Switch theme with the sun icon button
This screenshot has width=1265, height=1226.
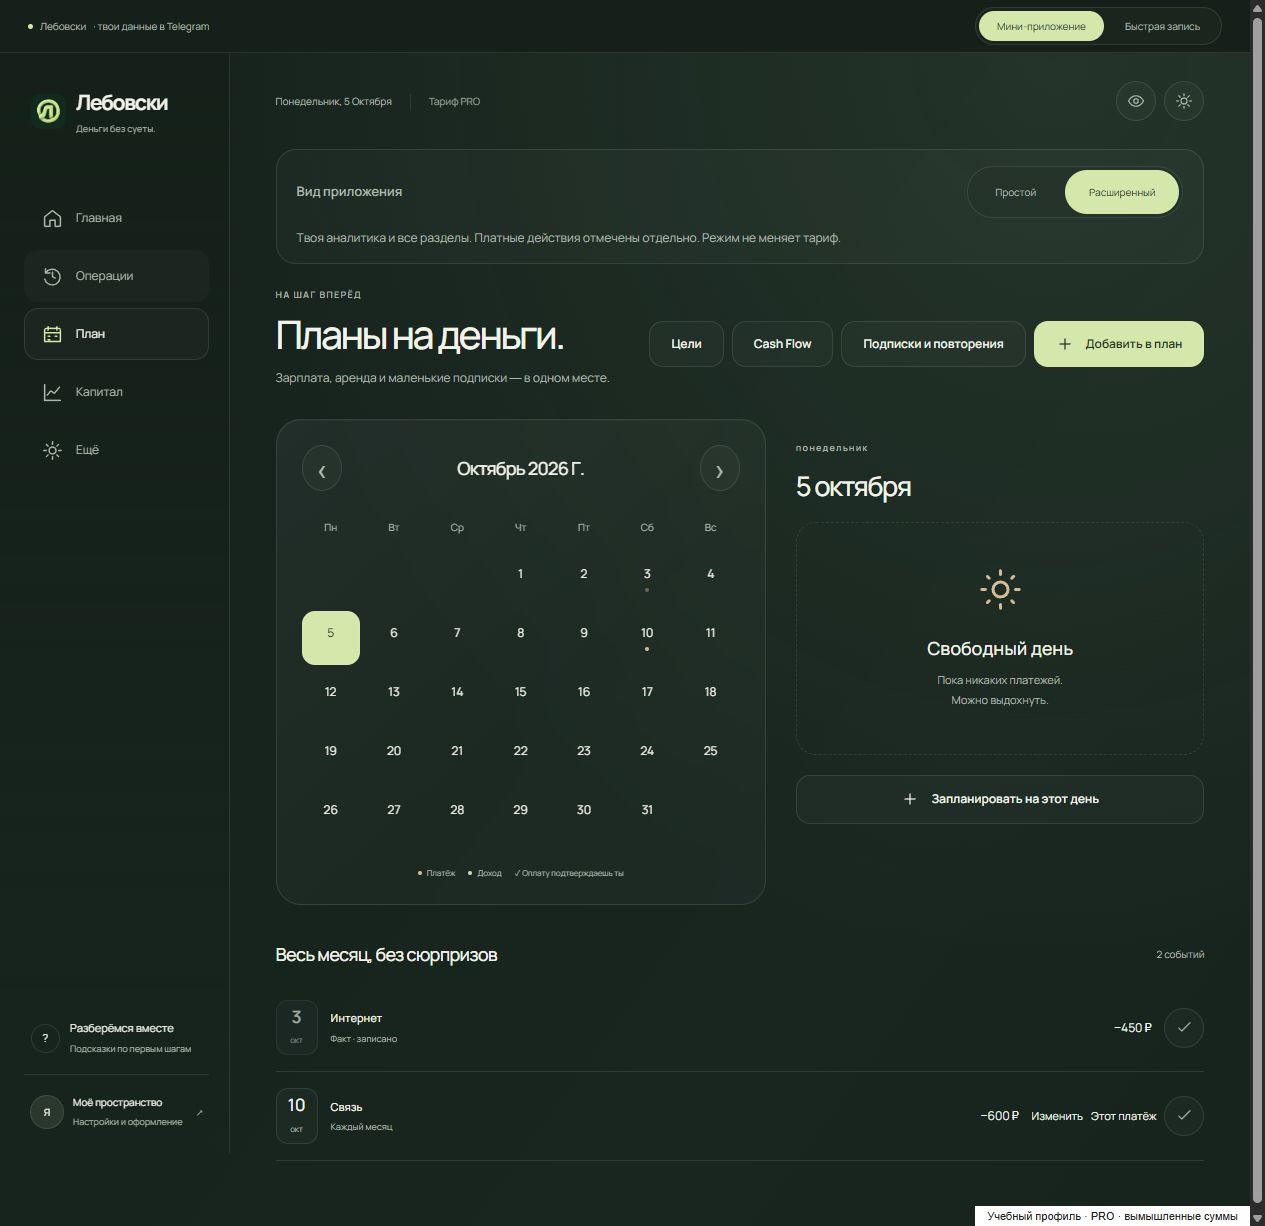pos(1184,101)
